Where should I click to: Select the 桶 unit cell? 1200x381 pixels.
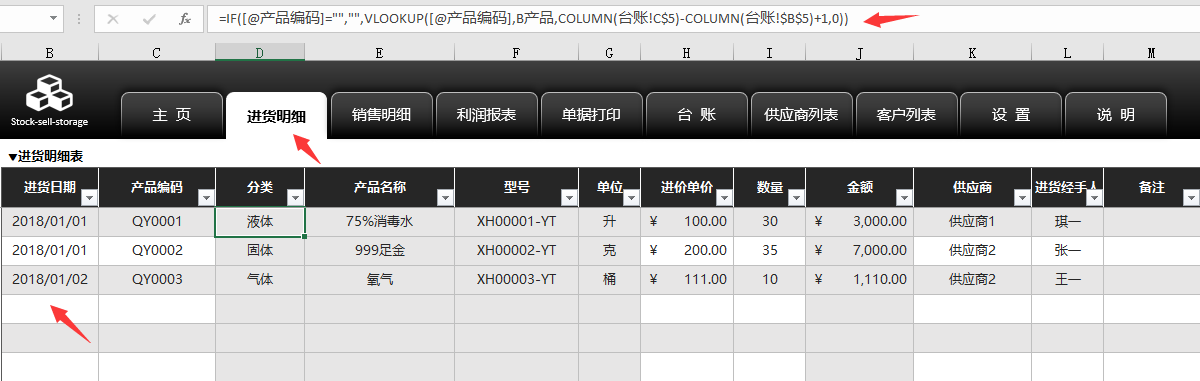609,279
